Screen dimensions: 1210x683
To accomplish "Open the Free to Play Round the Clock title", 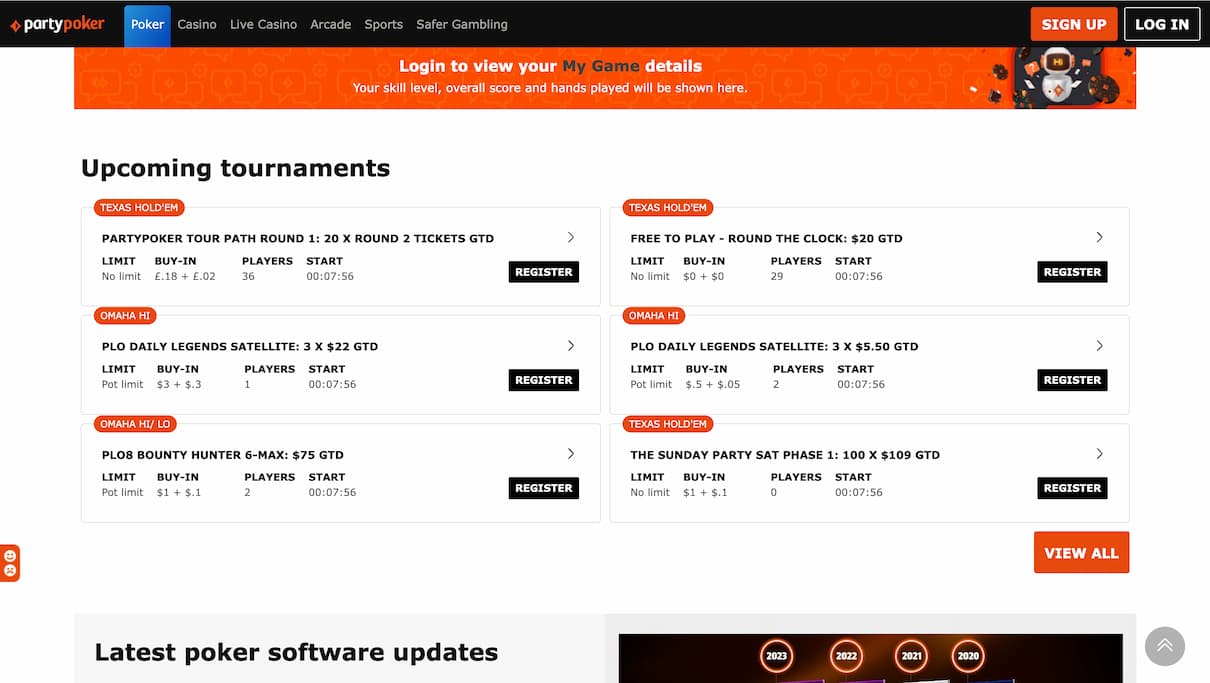I will (x=766, y=239).
